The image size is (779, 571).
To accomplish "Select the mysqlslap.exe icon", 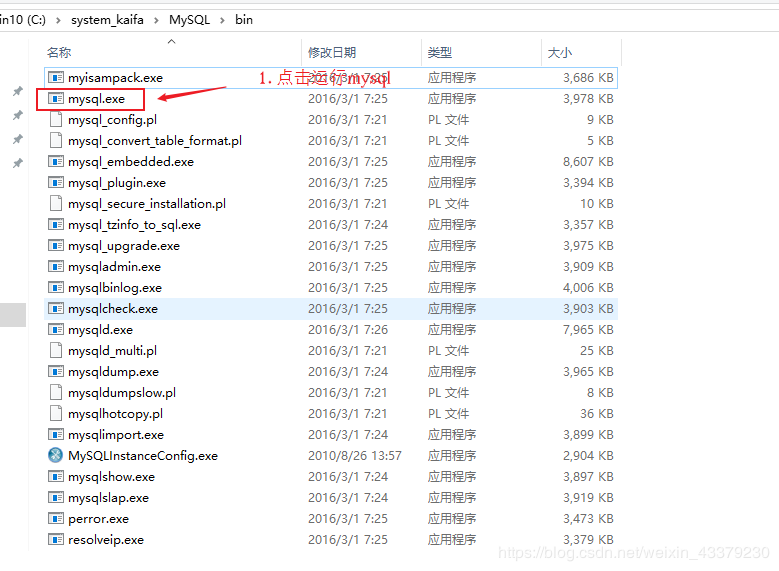I will click(x=56, y=497).
